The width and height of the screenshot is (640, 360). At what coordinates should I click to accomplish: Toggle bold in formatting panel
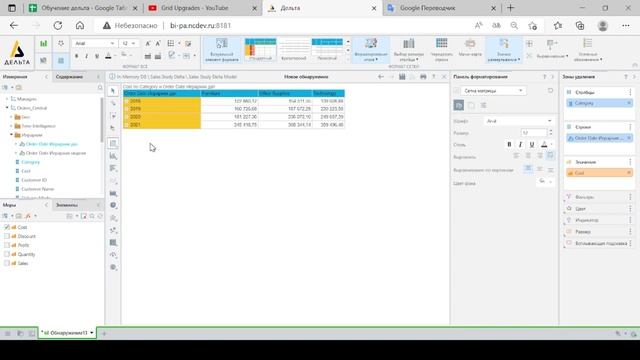509,144
